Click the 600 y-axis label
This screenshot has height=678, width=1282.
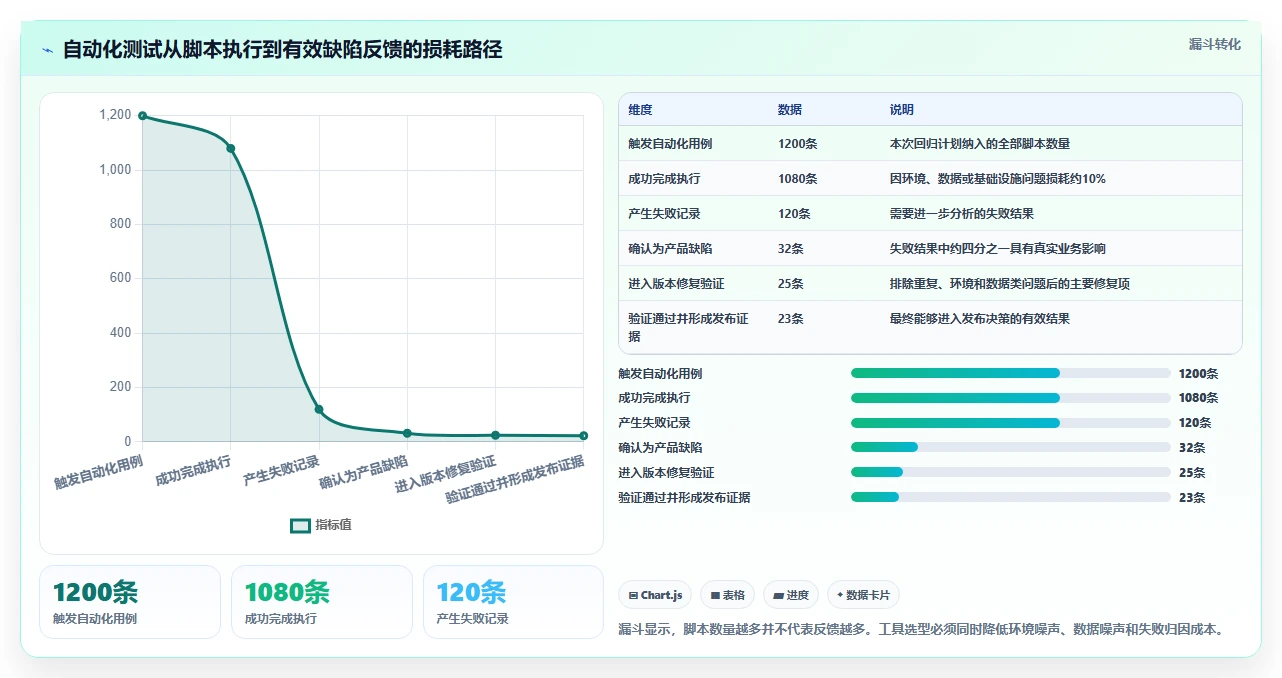click(121, 278)
